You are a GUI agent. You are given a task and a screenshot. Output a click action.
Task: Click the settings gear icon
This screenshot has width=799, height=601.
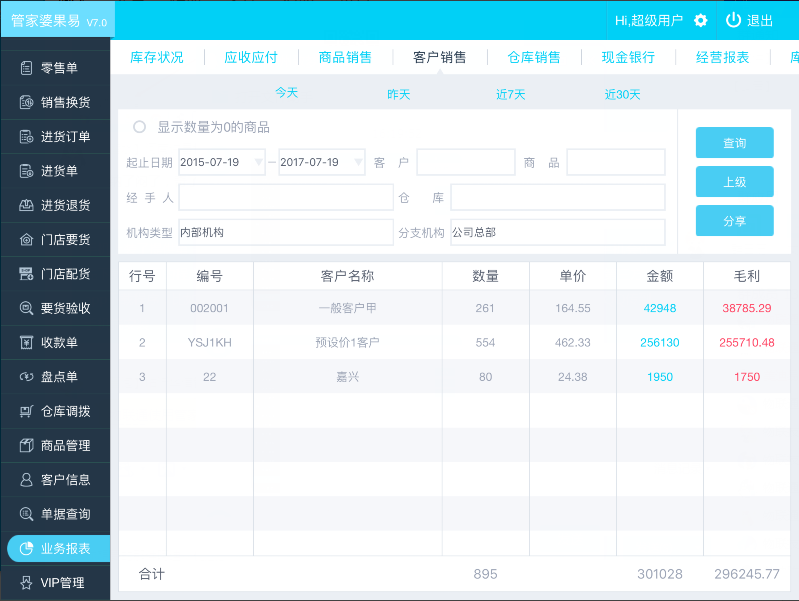click(700, 20)
